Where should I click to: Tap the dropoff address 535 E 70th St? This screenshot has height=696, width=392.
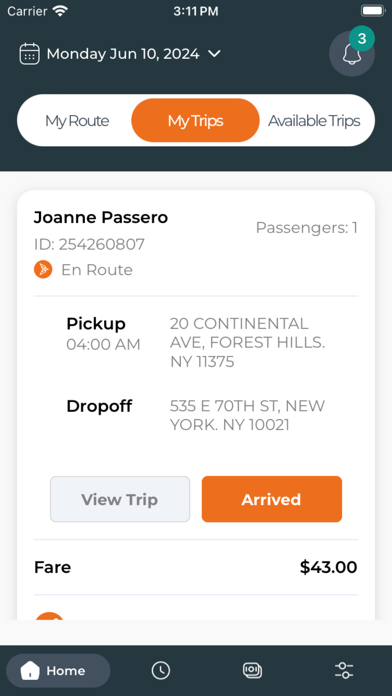tap(247, 415)
